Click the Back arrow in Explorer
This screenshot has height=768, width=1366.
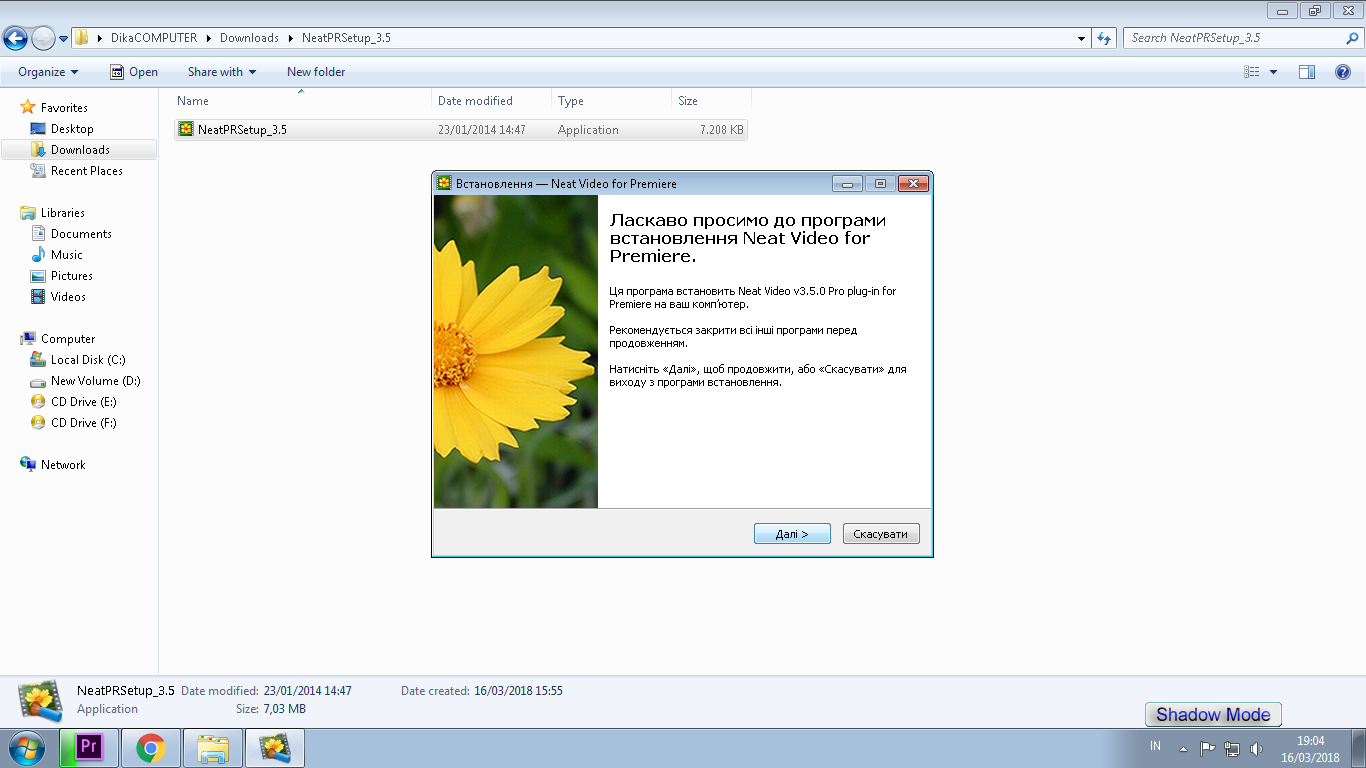tap(16, 38)
